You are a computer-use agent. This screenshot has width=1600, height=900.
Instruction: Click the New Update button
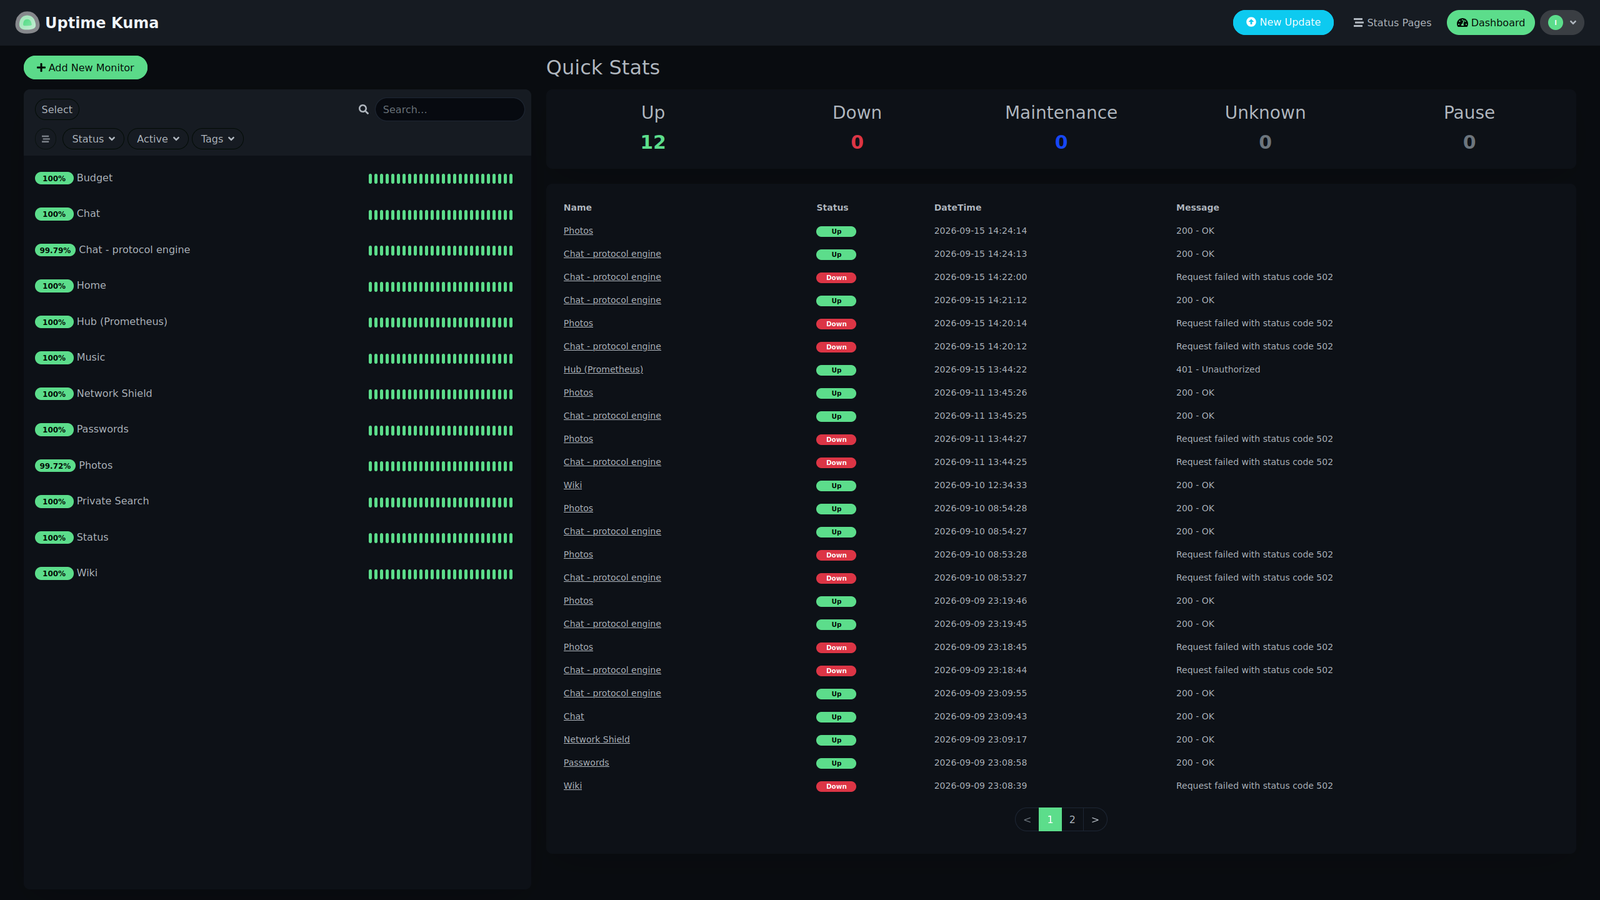click(x=1283, y=22)
